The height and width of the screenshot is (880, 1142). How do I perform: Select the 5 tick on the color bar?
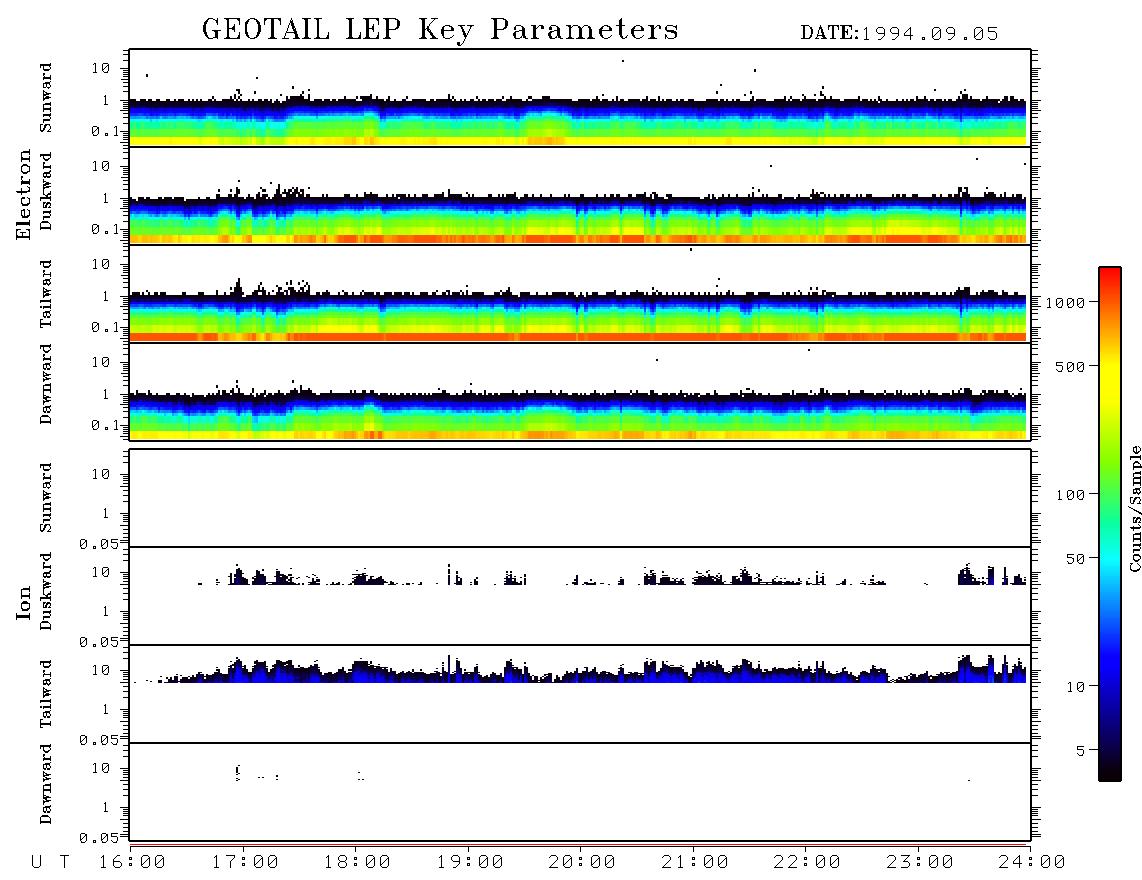[1081, 750]
